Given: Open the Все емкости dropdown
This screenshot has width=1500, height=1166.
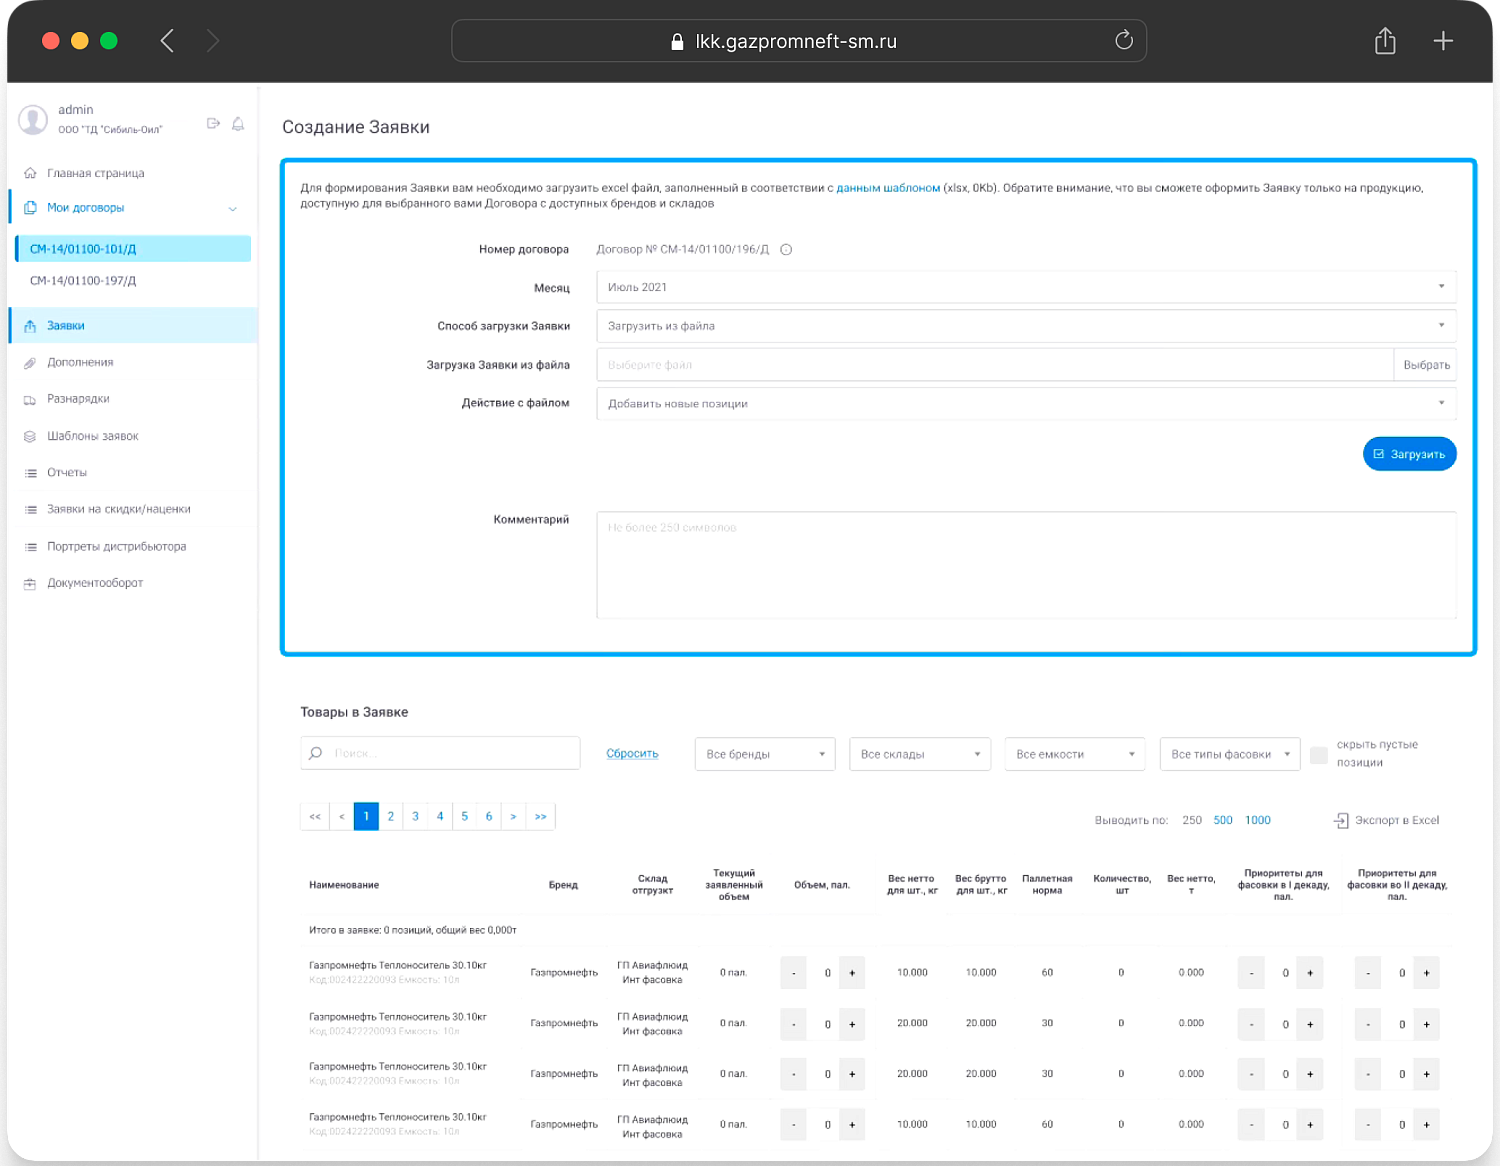Looking at the screenshot, I should tap(1075, 754).
